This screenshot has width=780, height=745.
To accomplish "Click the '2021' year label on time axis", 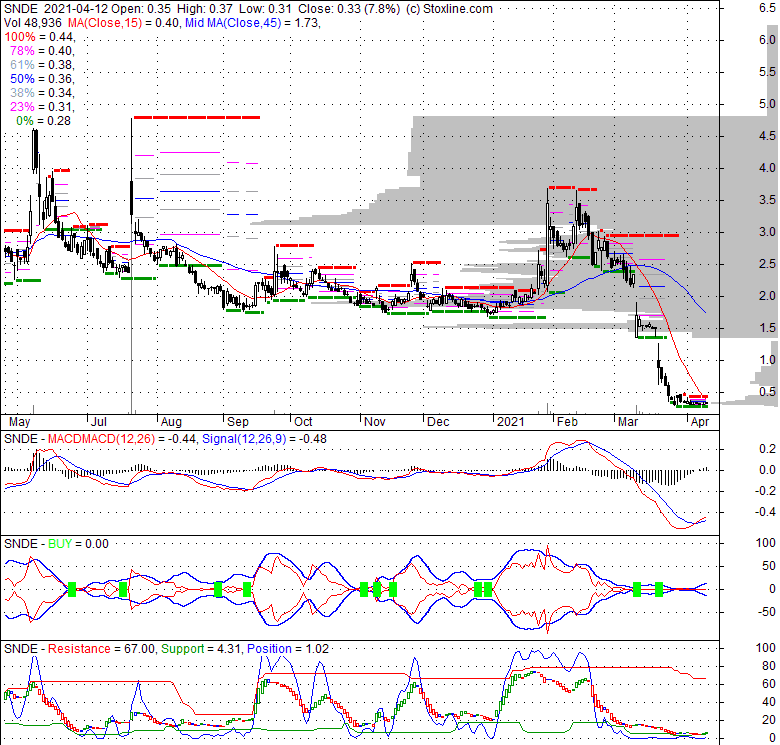I will tap(511, 422).
